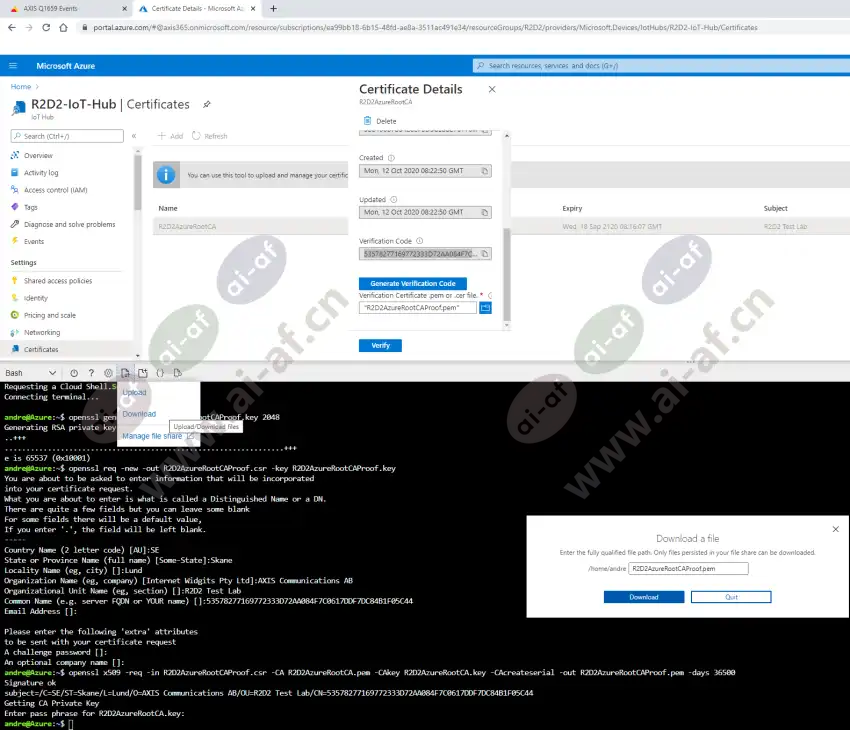Browse for verification certificate file
The image size is (850, 730).
[x=486, y=308]
